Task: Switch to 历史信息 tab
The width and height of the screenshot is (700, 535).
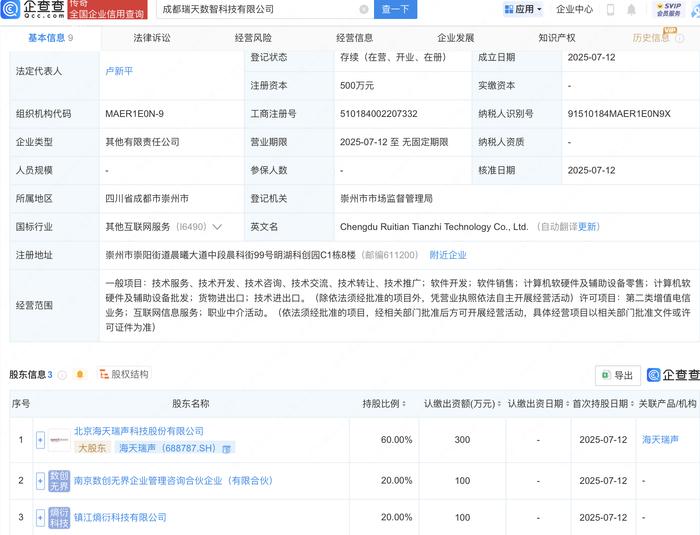Action: pyautogui.click(x=651, y=38)
